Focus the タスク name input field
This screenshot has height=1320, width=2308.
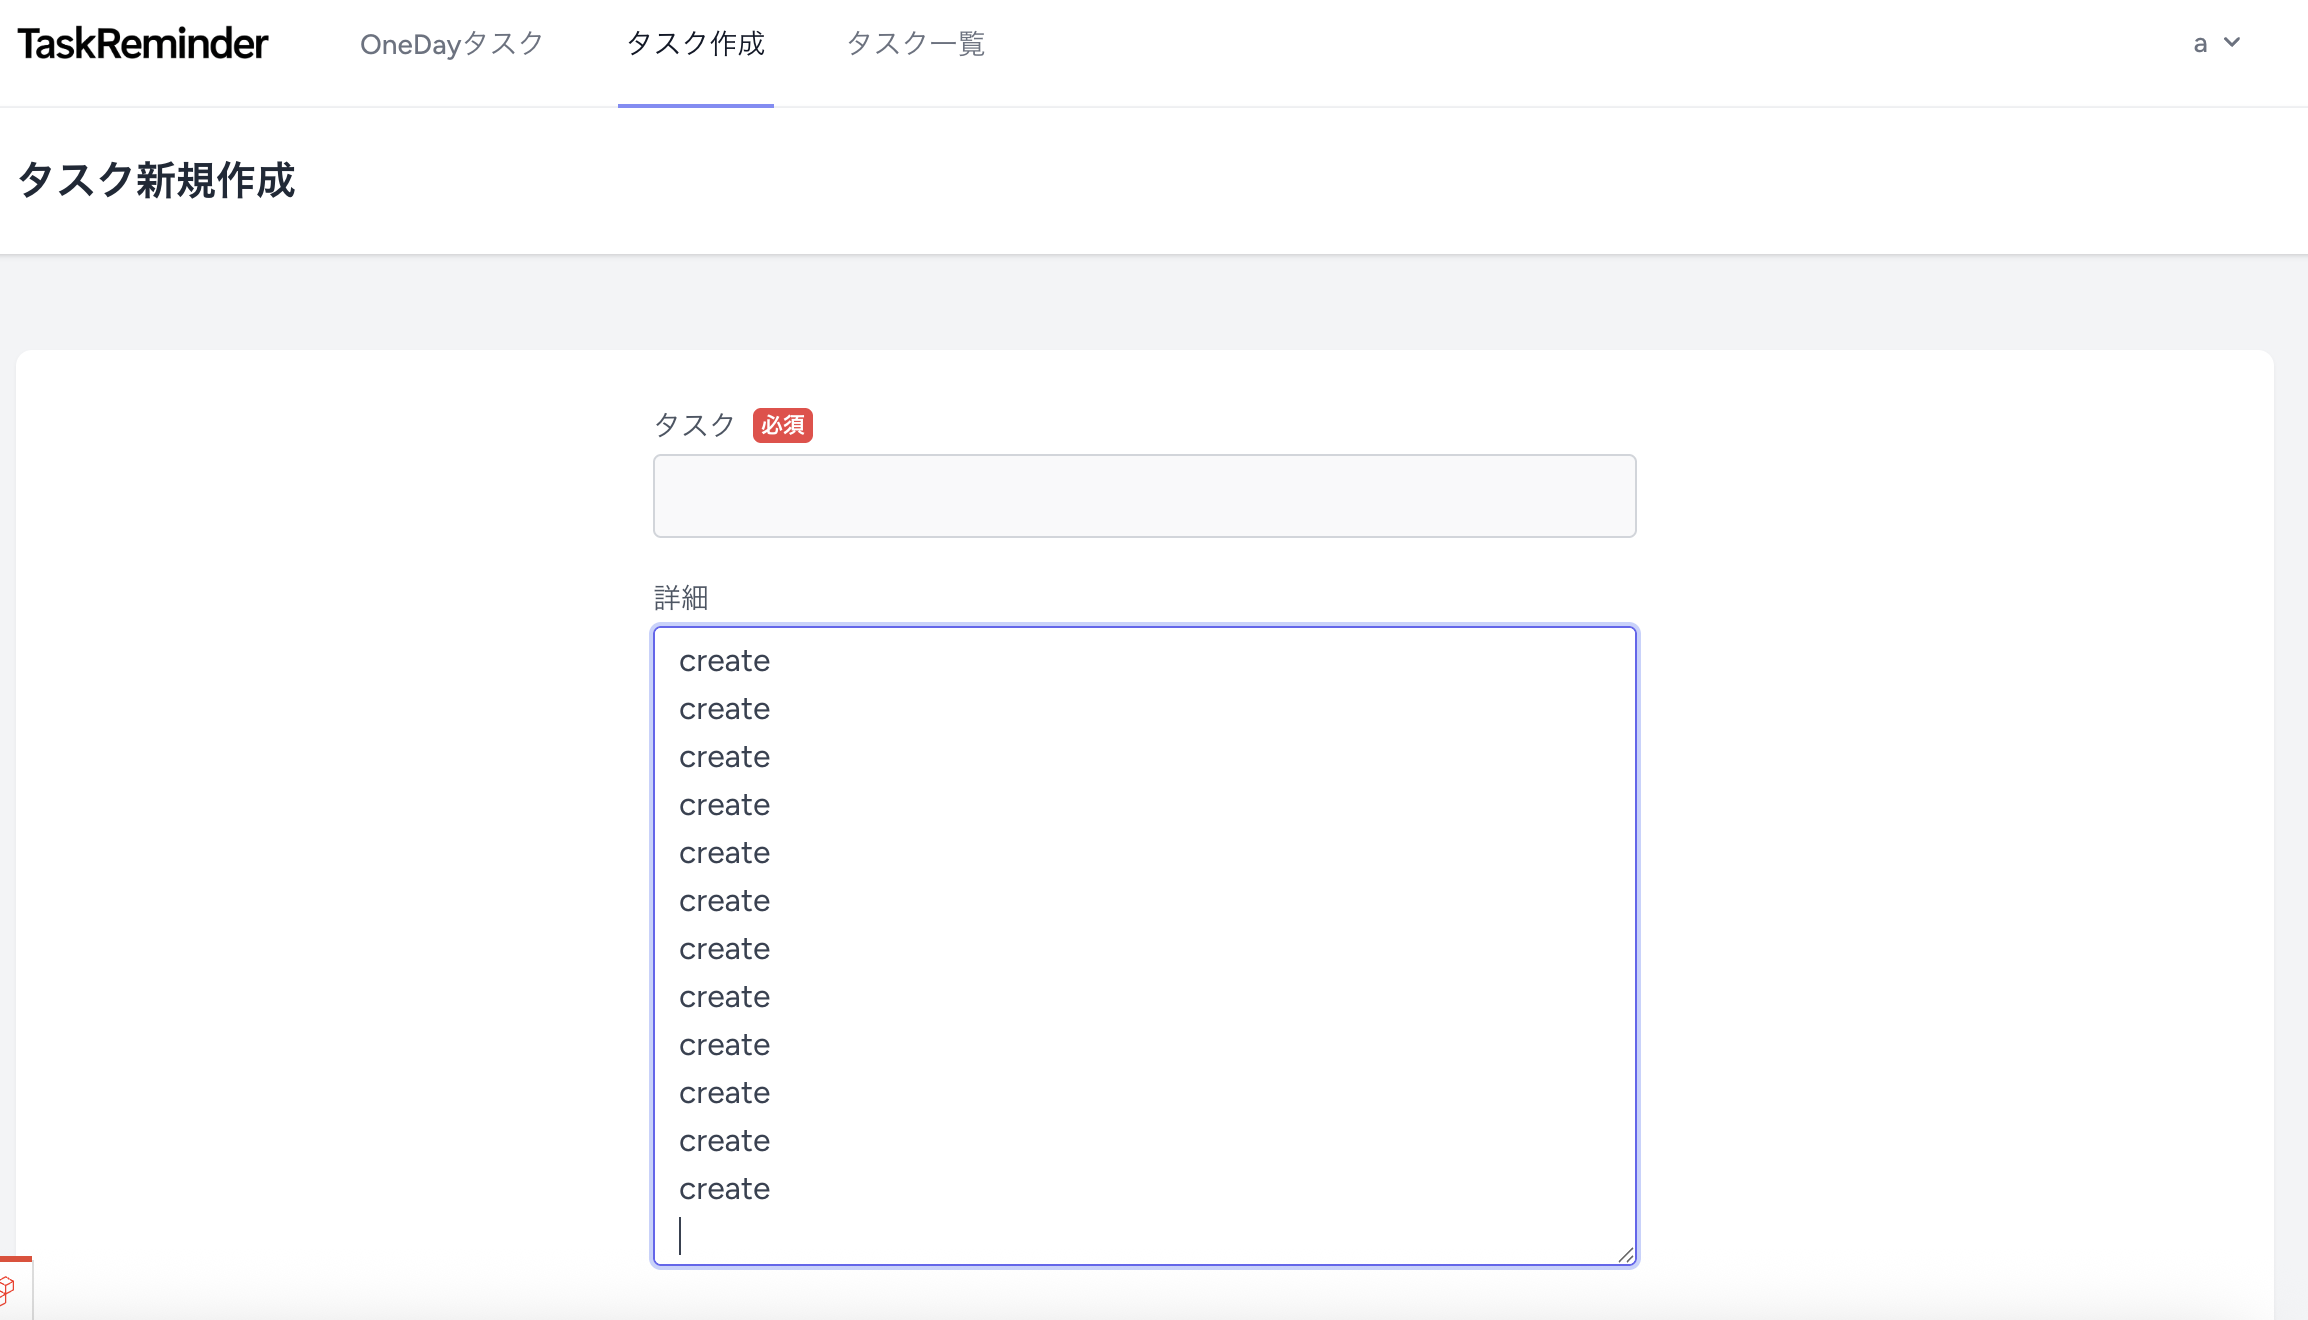click(1144, 496)
